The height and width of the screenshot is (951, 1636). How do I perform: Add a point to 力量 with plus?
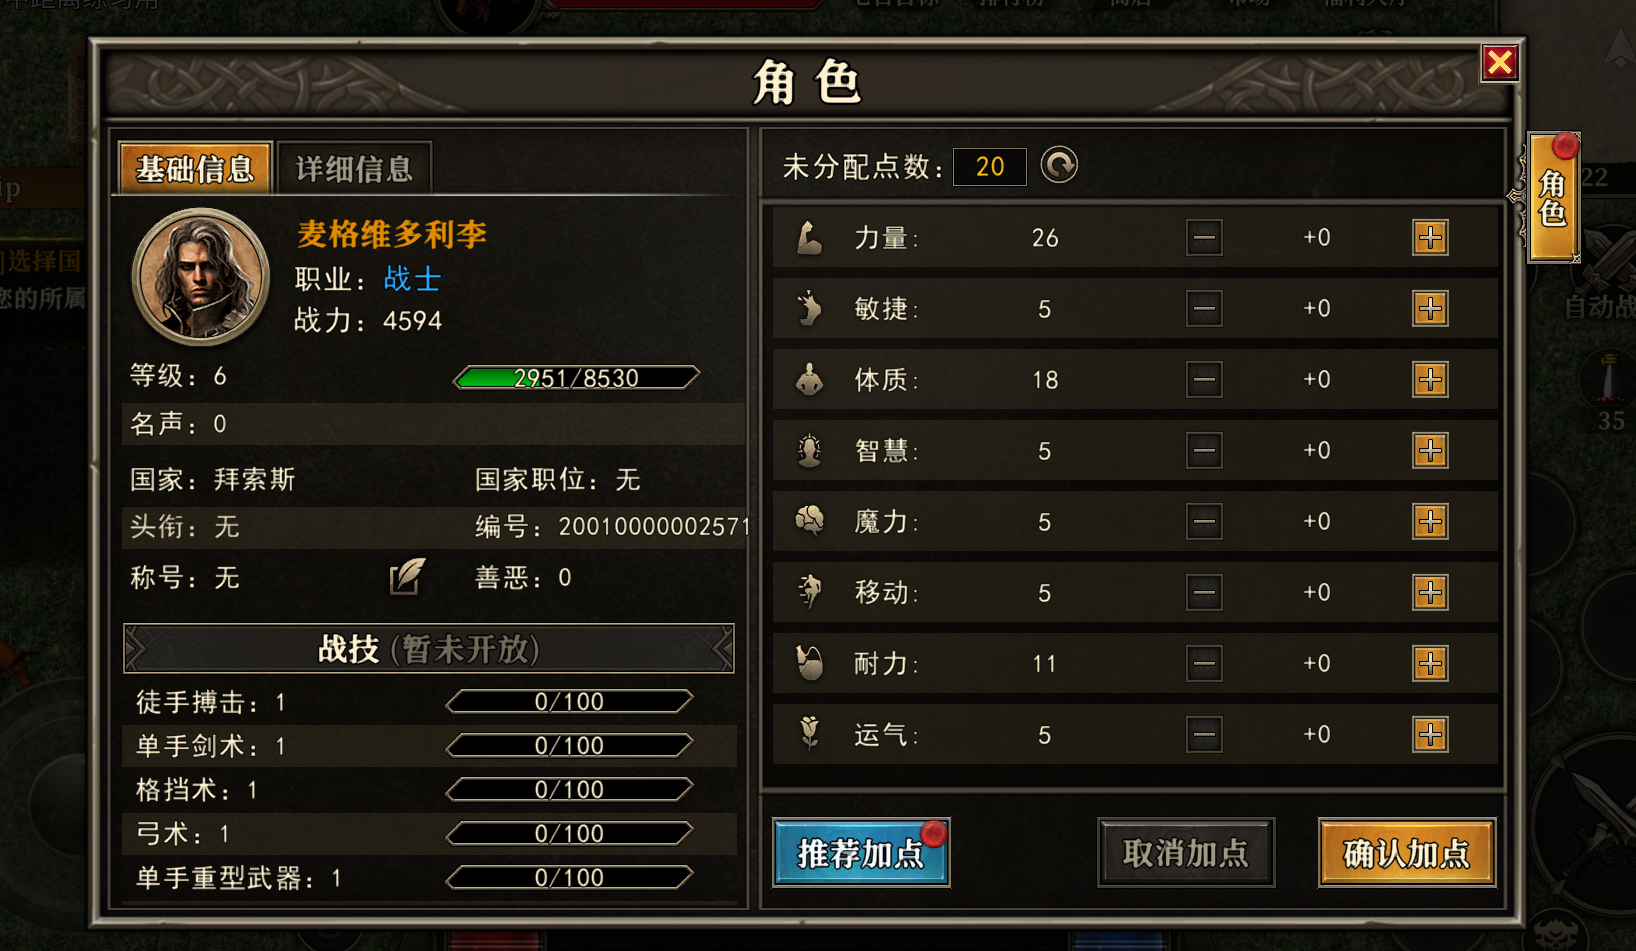tap(1430, 238)
